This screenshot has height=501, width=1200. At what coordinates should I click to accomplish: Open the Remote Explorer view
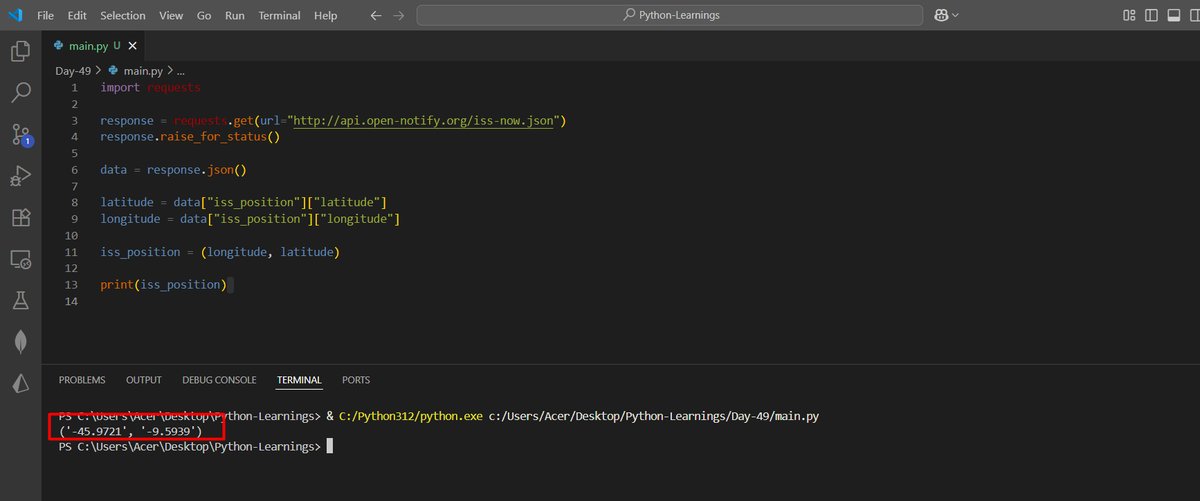(x=20, y=259)
